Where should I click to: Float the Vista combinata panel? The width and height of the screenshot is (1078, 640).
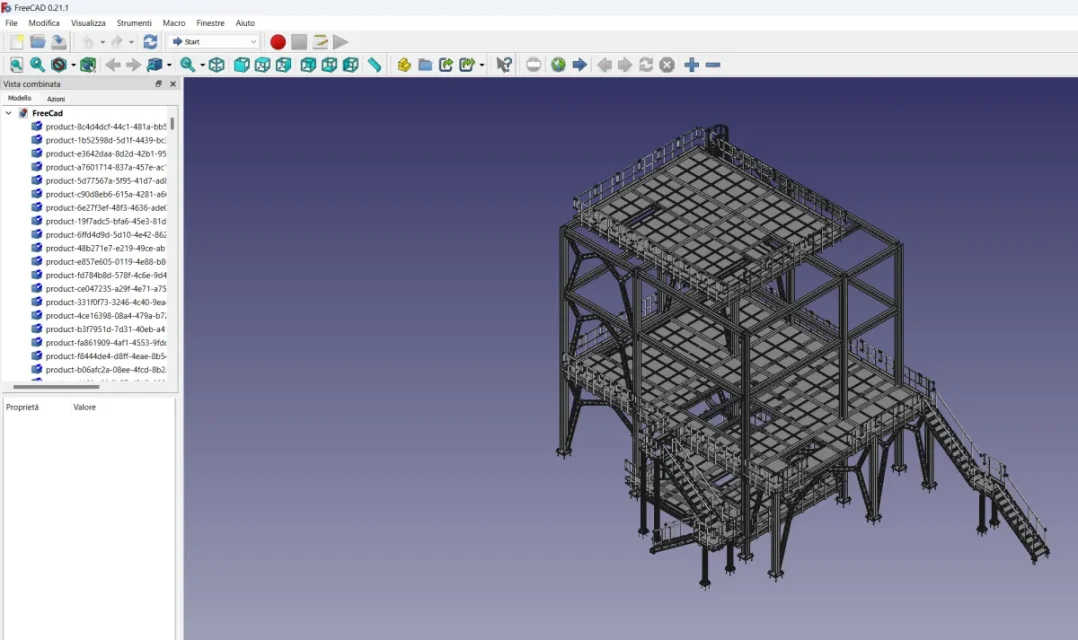click(x=158, y=84)
